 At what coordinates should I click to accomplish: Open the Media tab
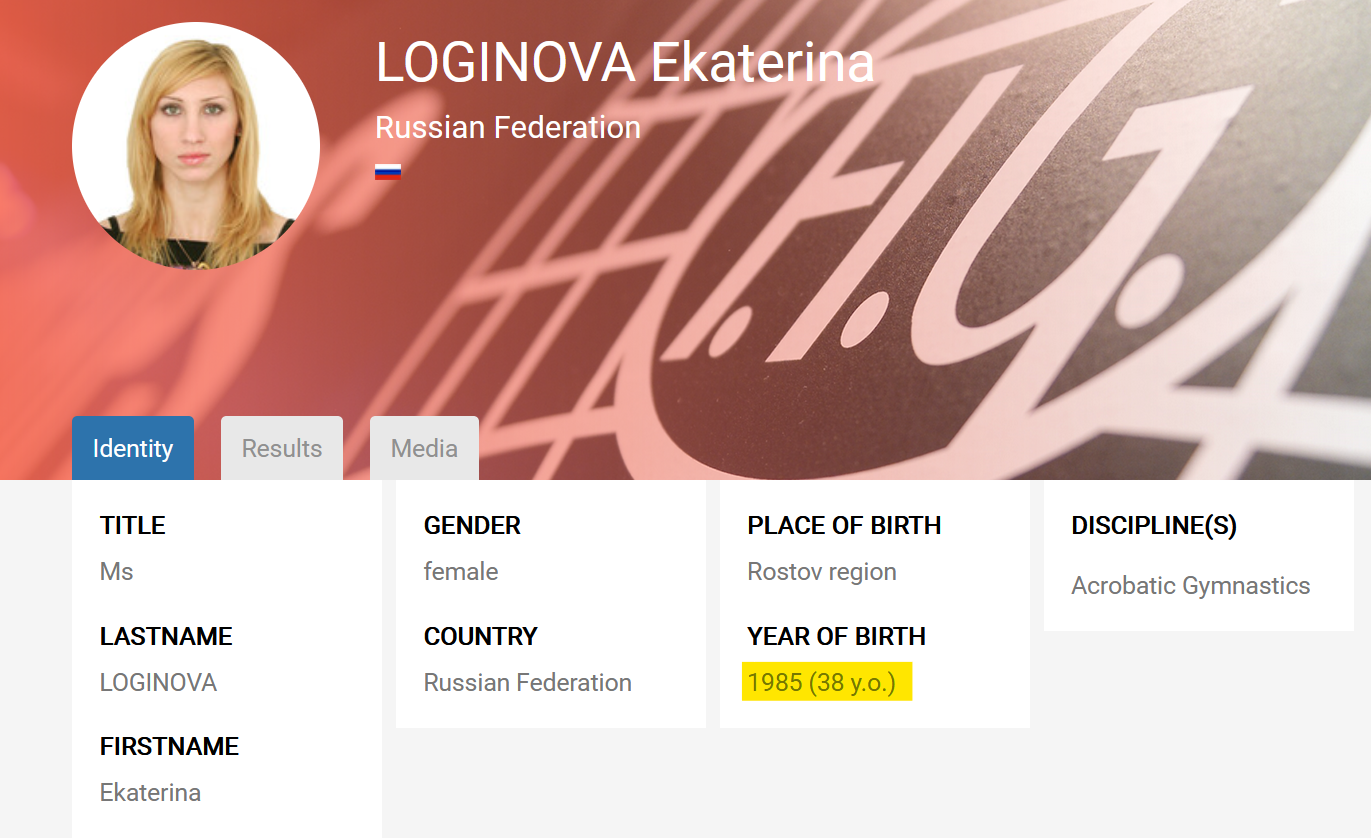(x=424, y=448)
